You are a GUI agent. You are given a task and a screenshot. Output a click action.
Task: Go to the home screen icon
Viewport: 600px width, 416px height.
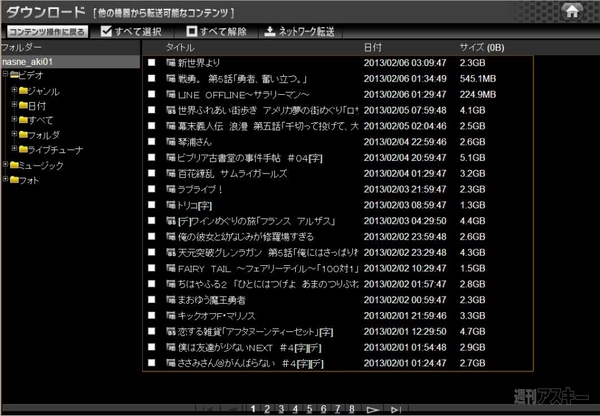pyautogui.click(x=572, y=11)
